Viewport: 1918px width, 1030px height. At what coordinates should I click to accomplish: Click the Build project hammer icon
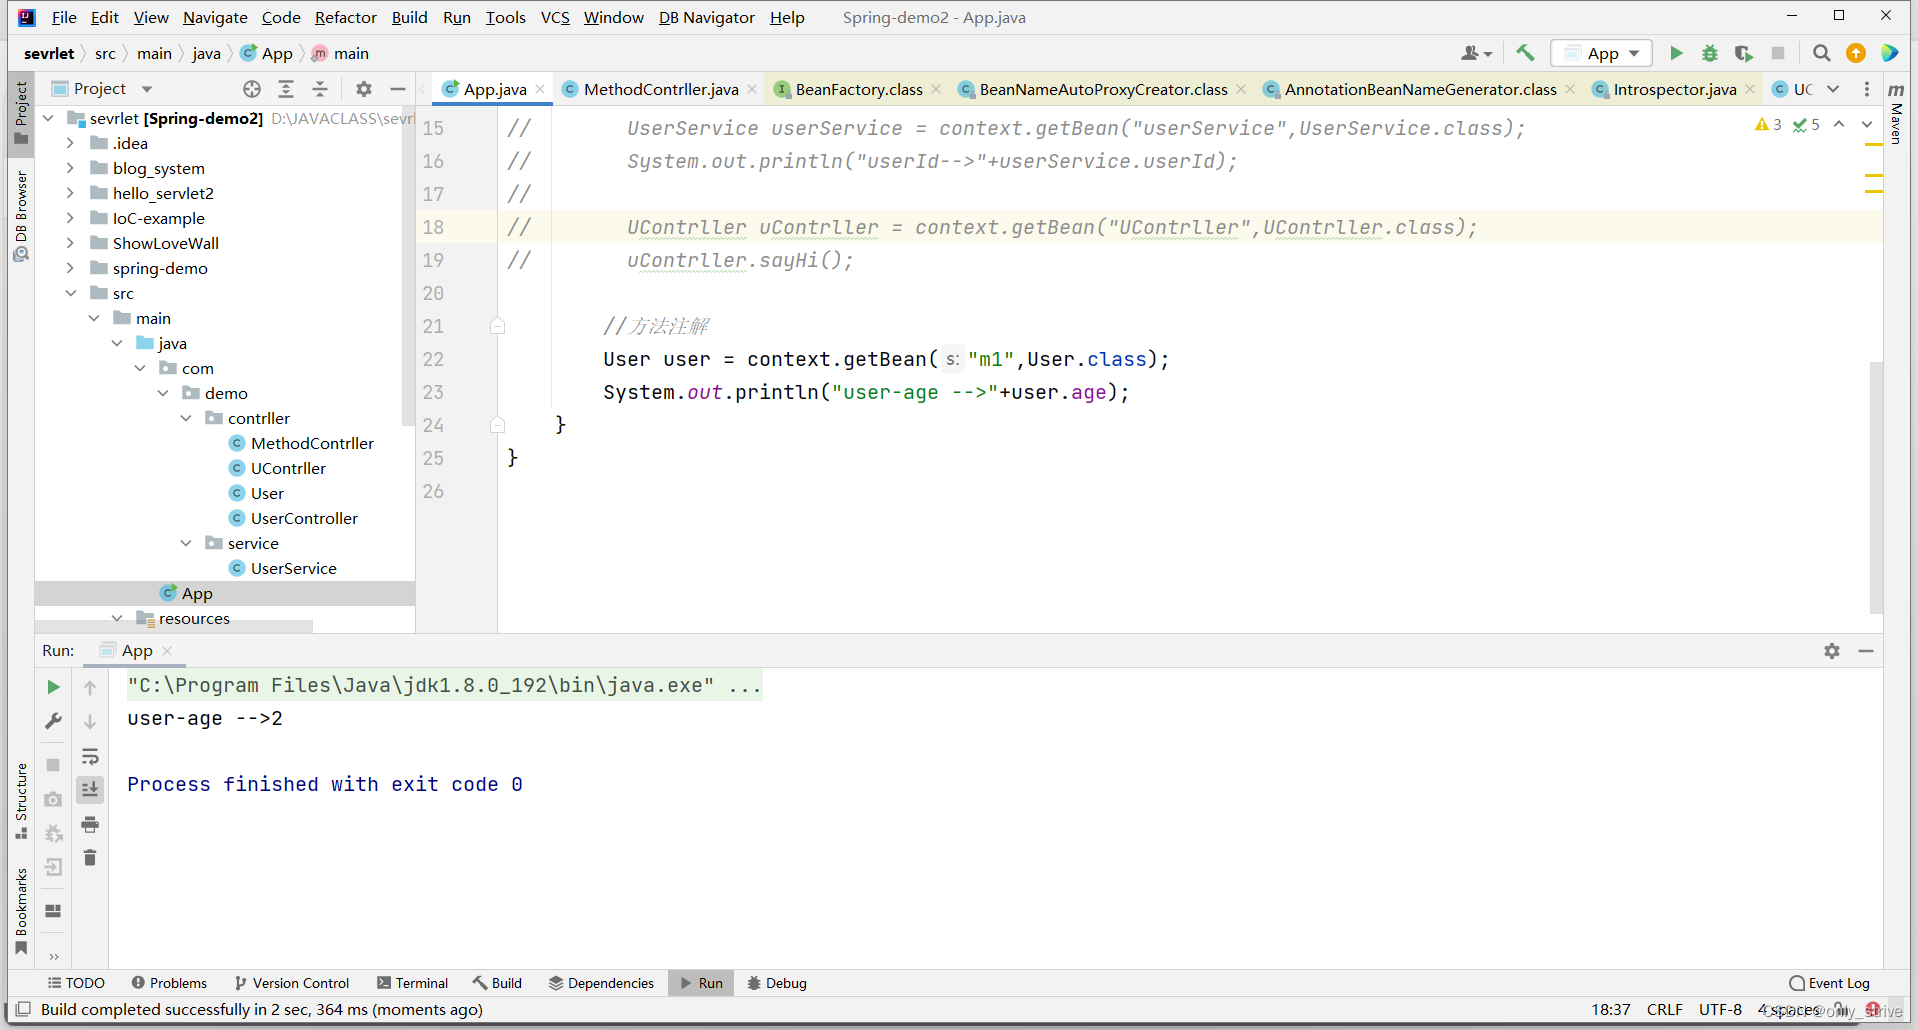(1524, 53)
